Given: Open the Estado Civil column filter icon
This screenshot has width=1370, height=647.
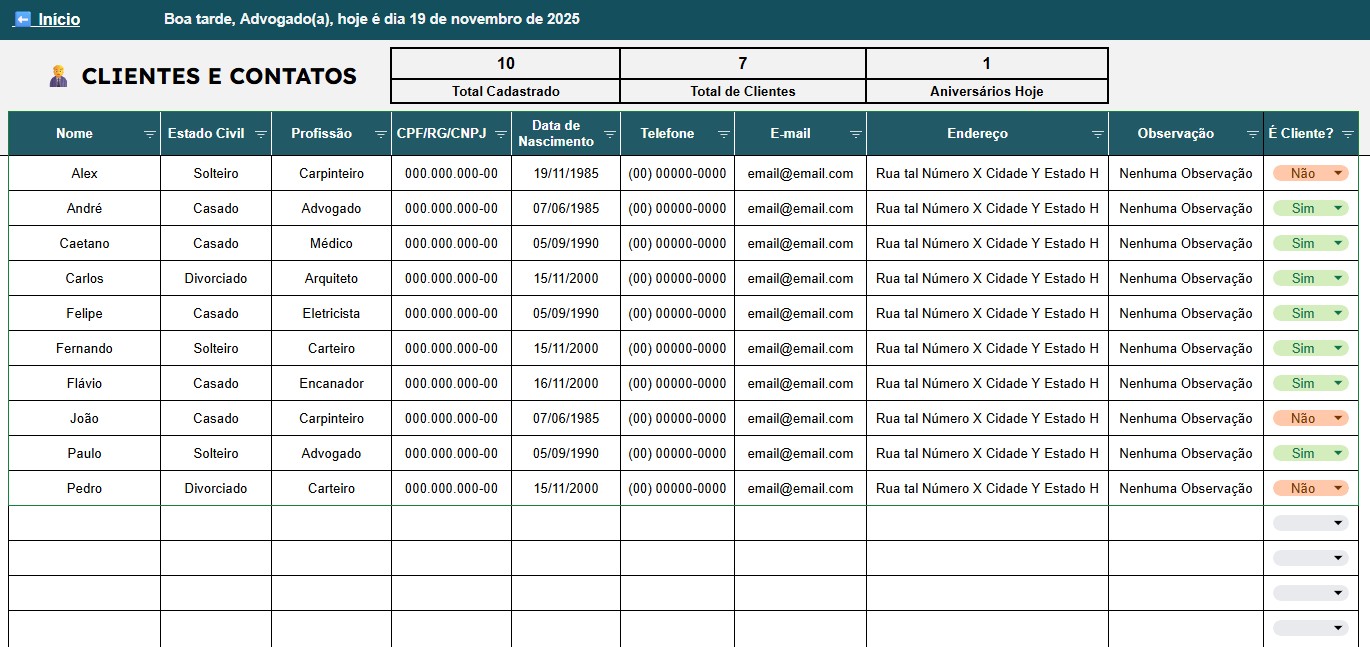Looking at the screenshot, I should click(261, 134).
